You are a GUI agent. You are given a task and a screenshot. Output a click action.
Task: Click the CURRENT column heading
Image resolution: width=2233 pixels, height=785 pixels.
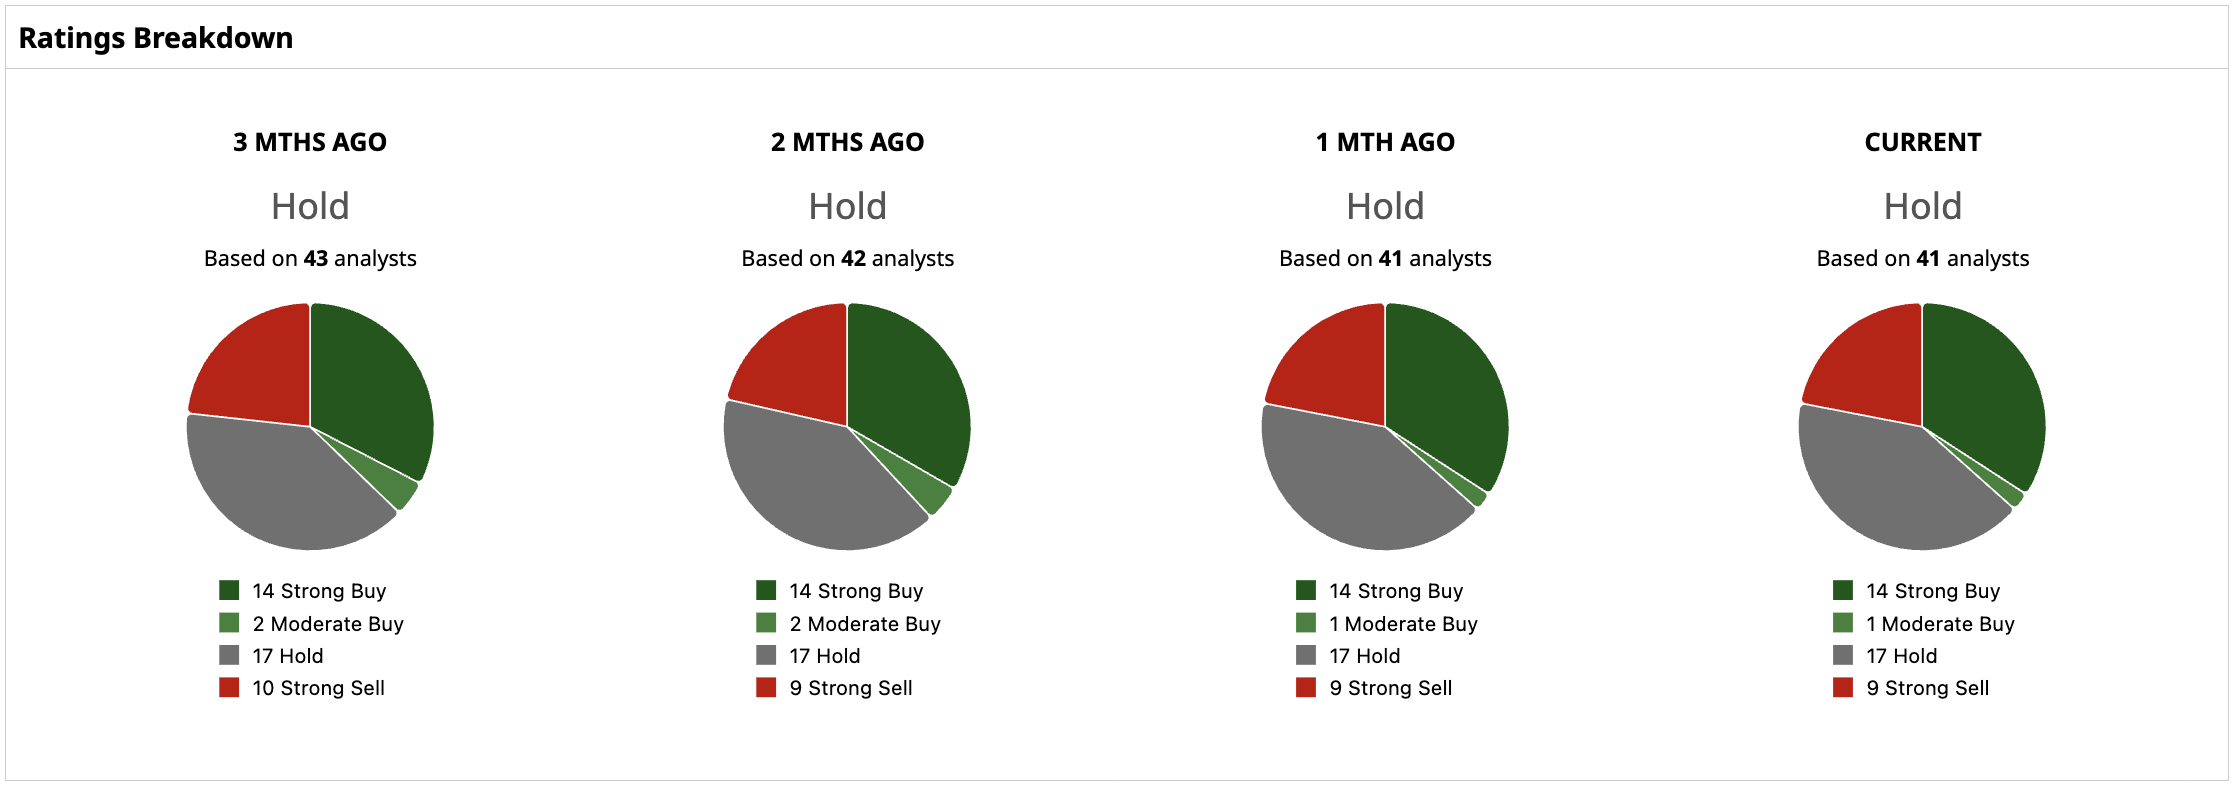(1922, 142)
